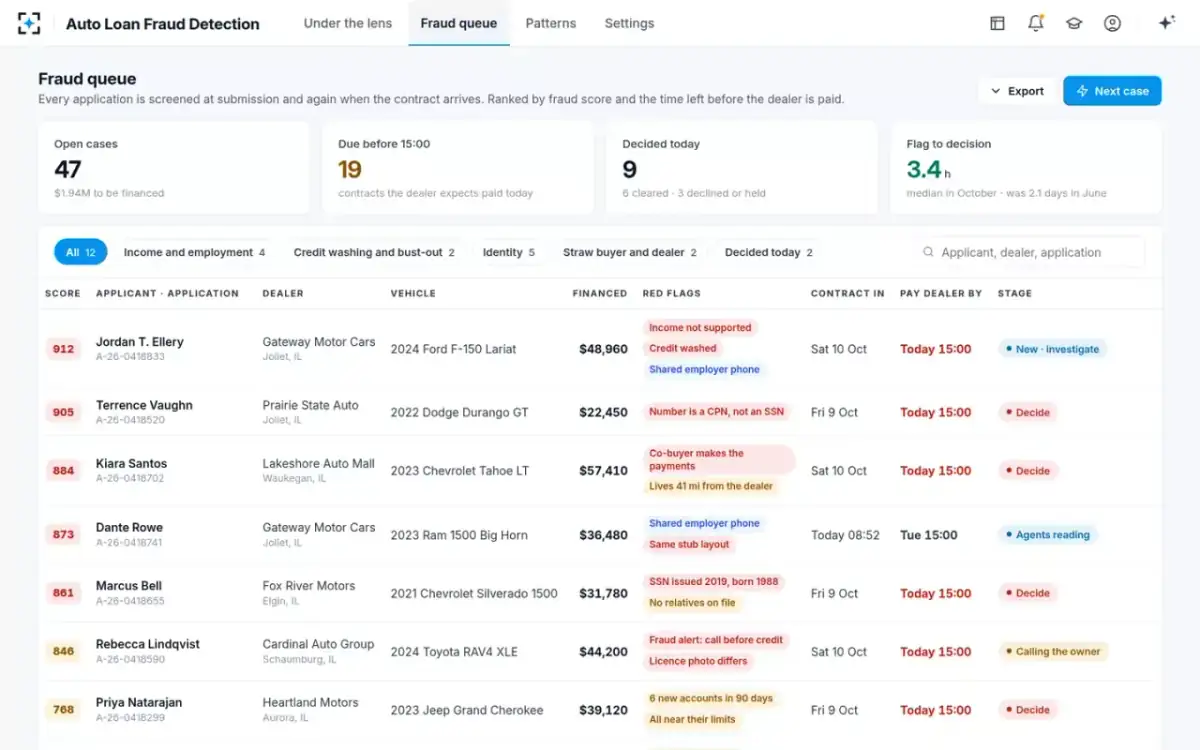Click the $57,410 financed amount
1200x750 pixels.
604,470
